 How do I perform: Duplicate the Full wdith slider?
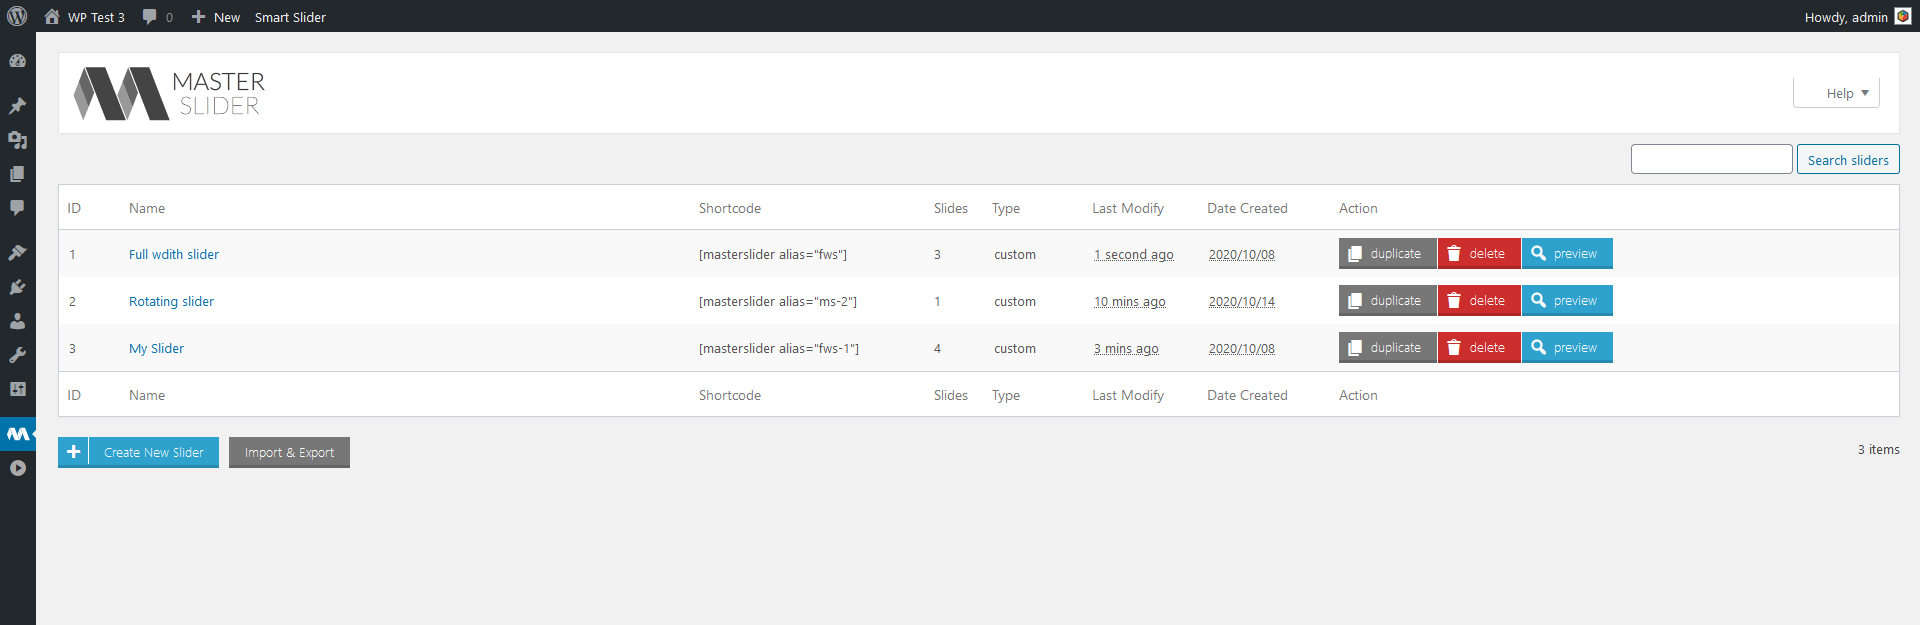click(1387, 254)
